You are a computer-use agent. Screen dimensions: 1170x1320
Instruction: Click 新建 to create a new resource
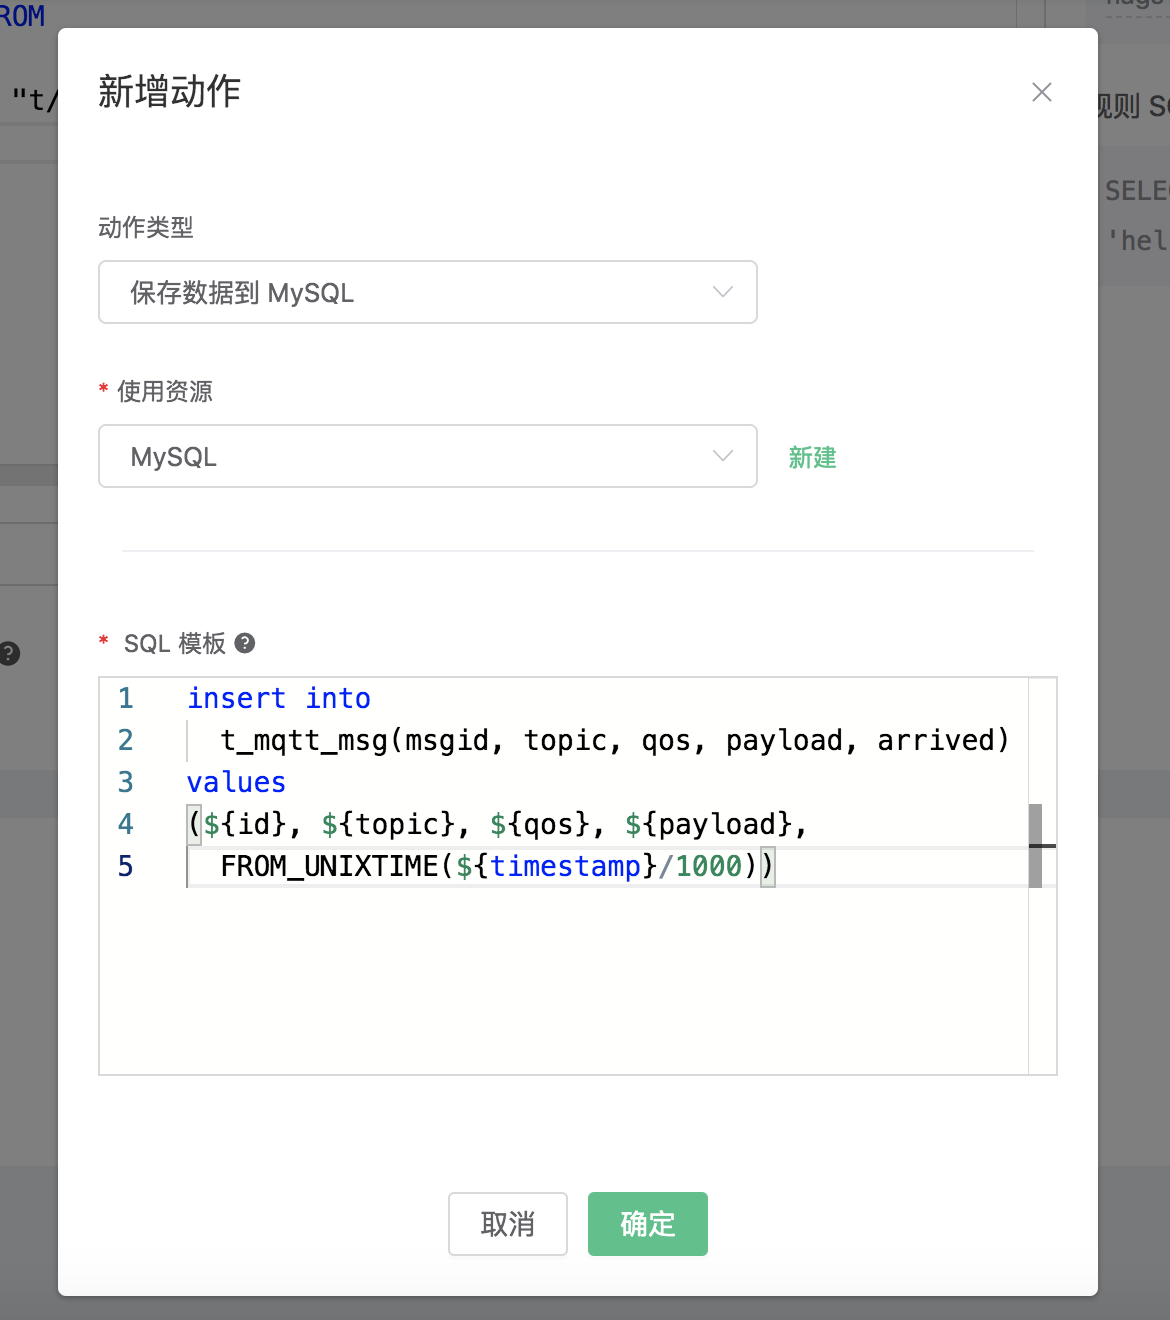tap(812, 457)
